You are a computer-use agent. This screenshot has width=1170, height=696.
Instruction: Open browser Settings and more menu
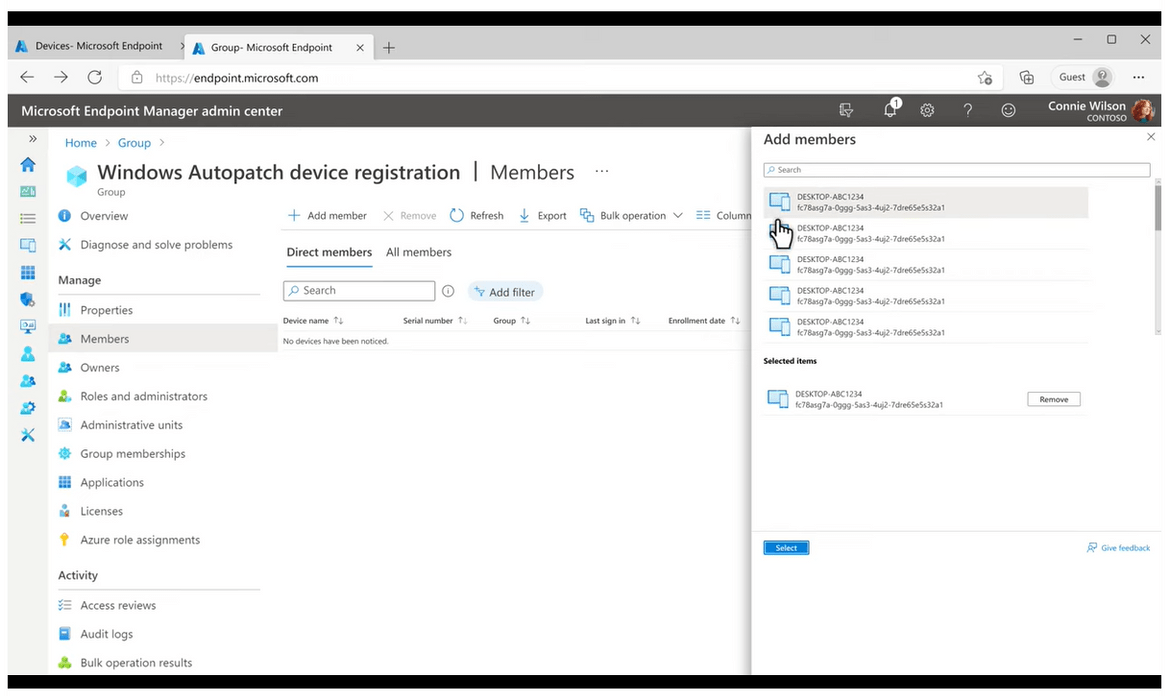1139,77
